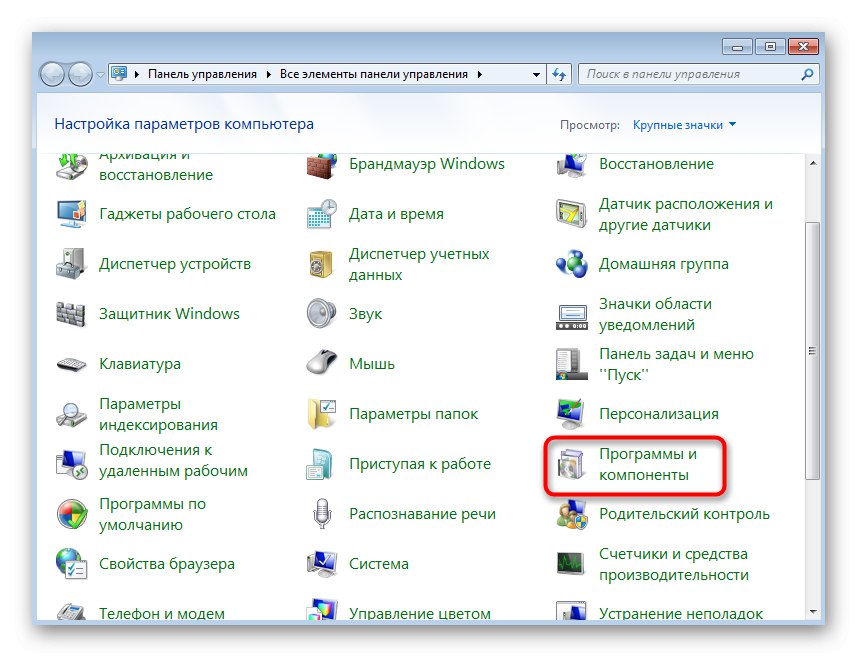This screenshot has height=657, width=857.
Task: Open the Брандмауэр Windows link
Action: click(x=427, y=164)
